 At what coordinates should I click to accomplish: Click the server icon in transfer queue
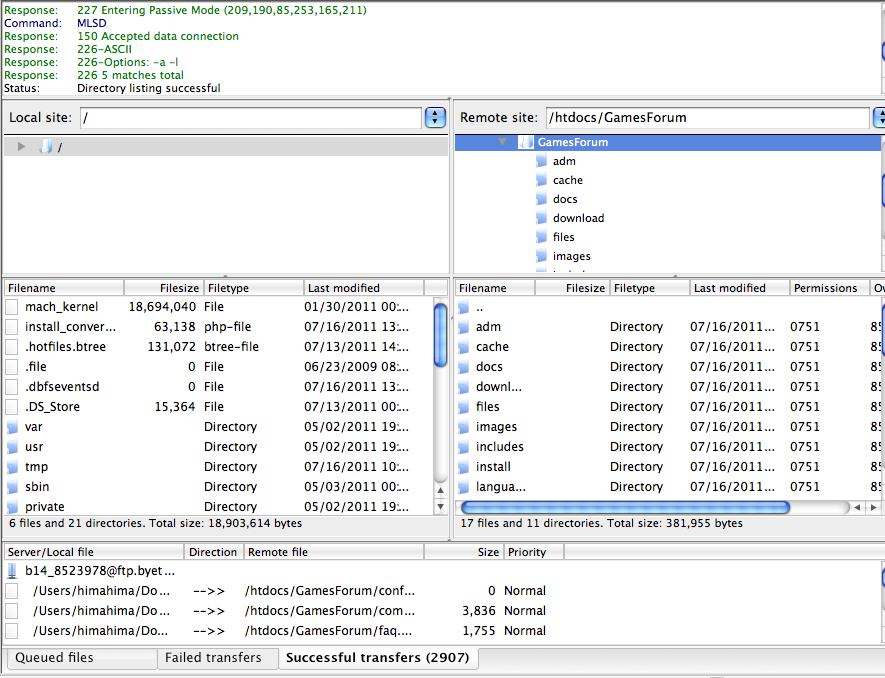pos(12,571)
